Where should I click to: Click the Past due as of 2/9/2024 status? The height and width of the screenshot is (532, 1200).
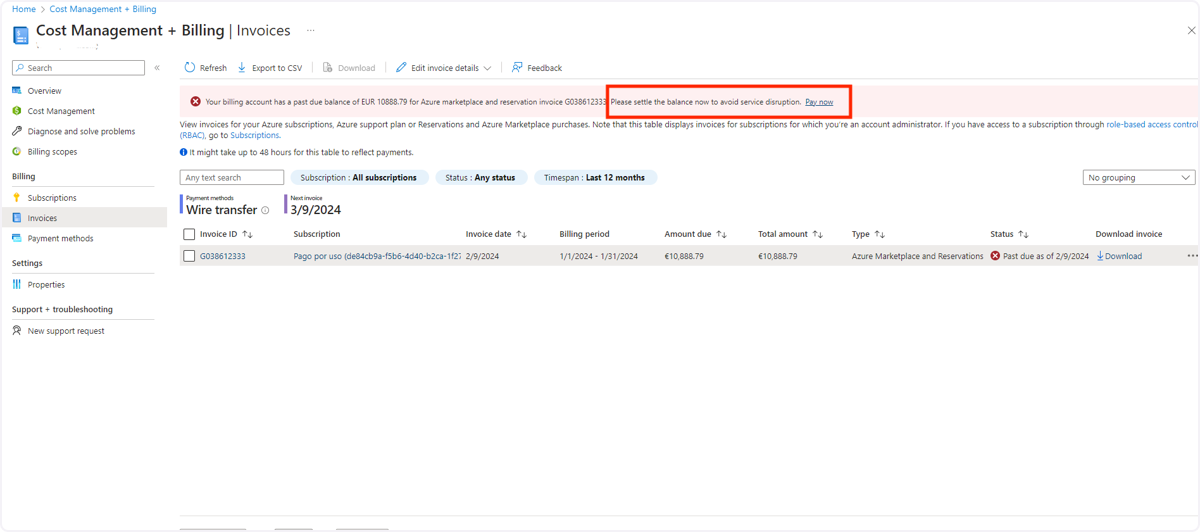pos(1039,256)
